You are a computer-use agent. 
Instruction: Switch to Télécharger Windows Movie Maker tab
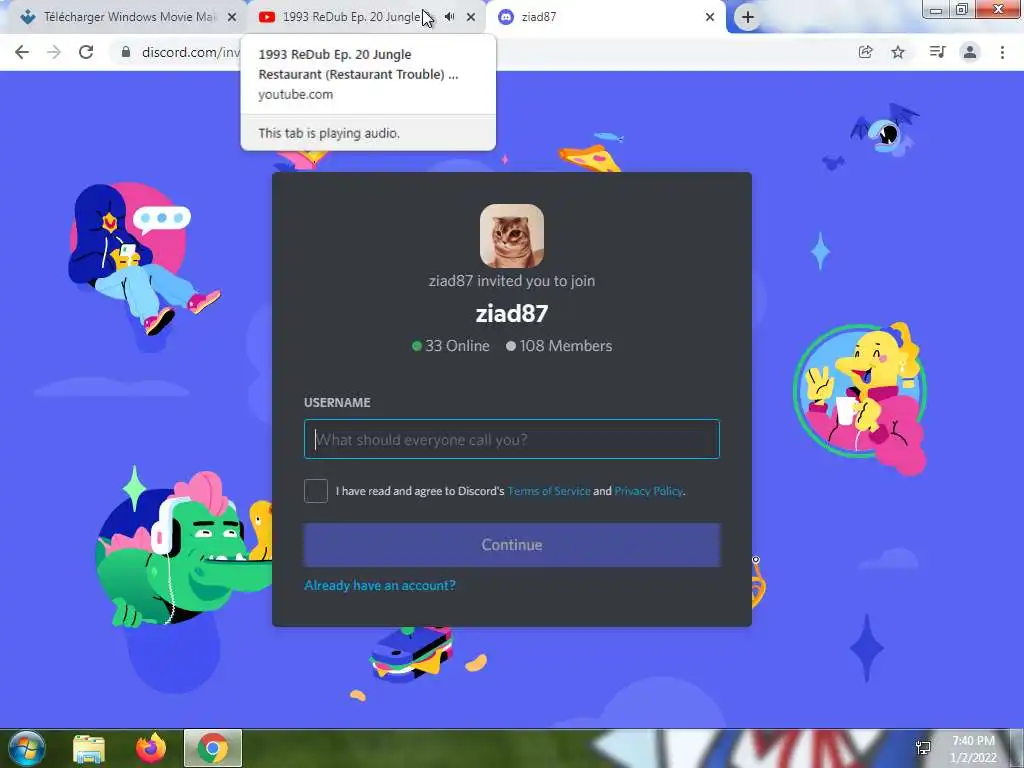tap(129, 17)
